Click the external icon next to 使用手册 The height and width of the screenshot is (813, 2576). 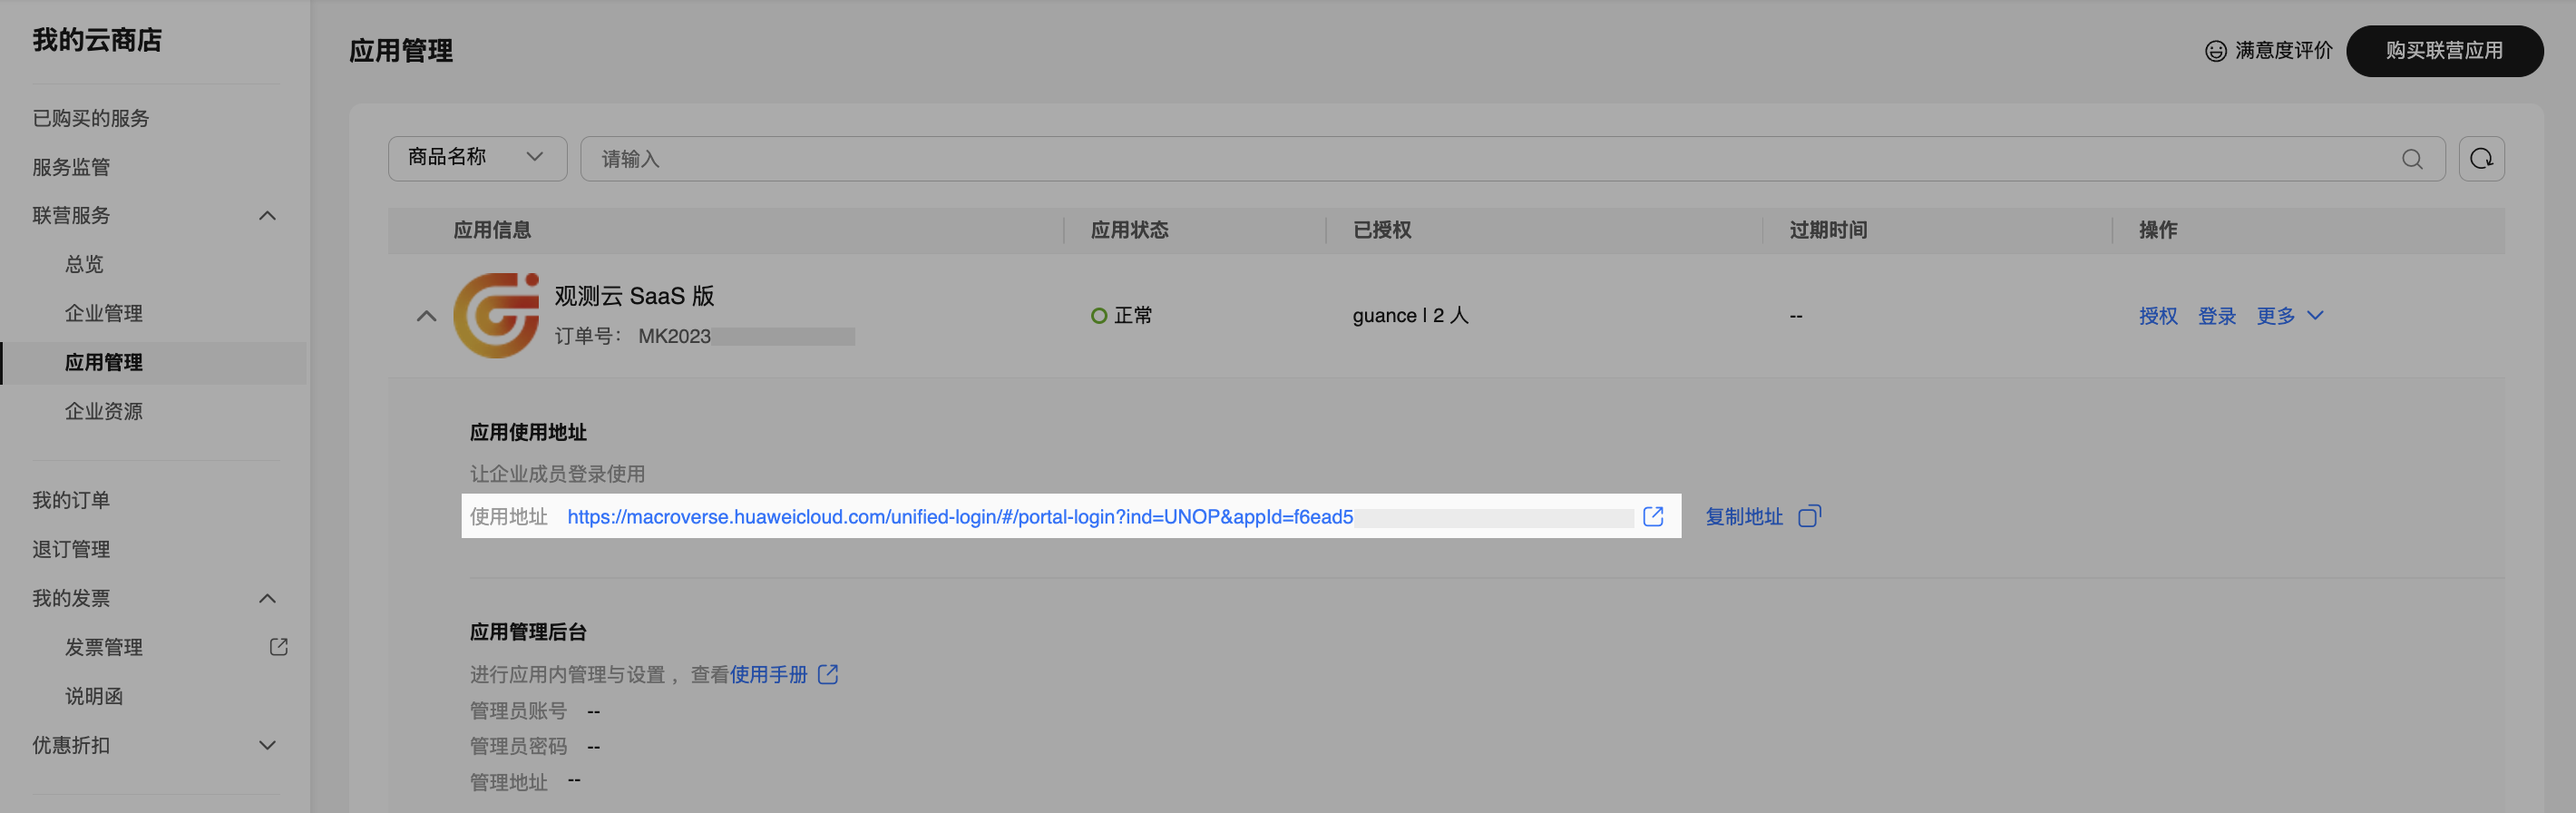pyautogui.click(x=828, y=674)
